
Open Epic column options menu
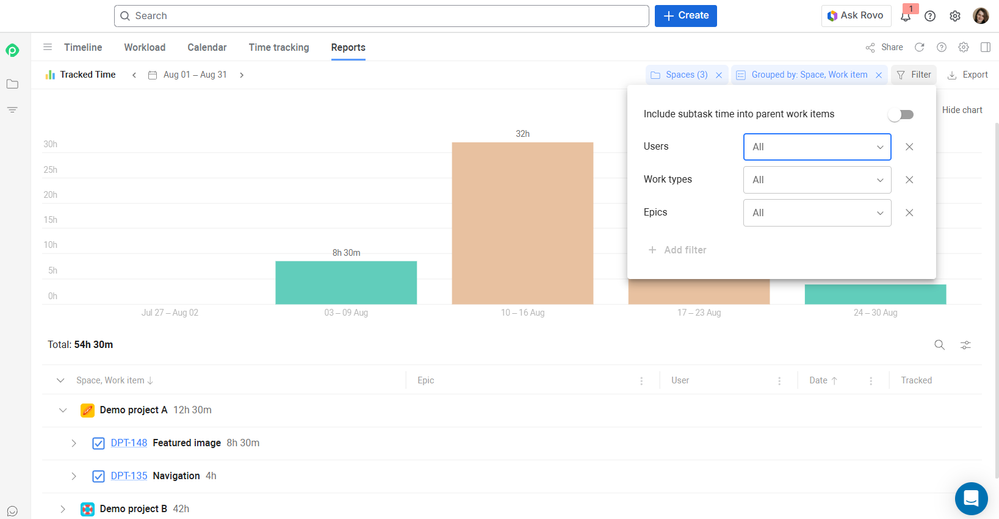[x=642, y=381]
